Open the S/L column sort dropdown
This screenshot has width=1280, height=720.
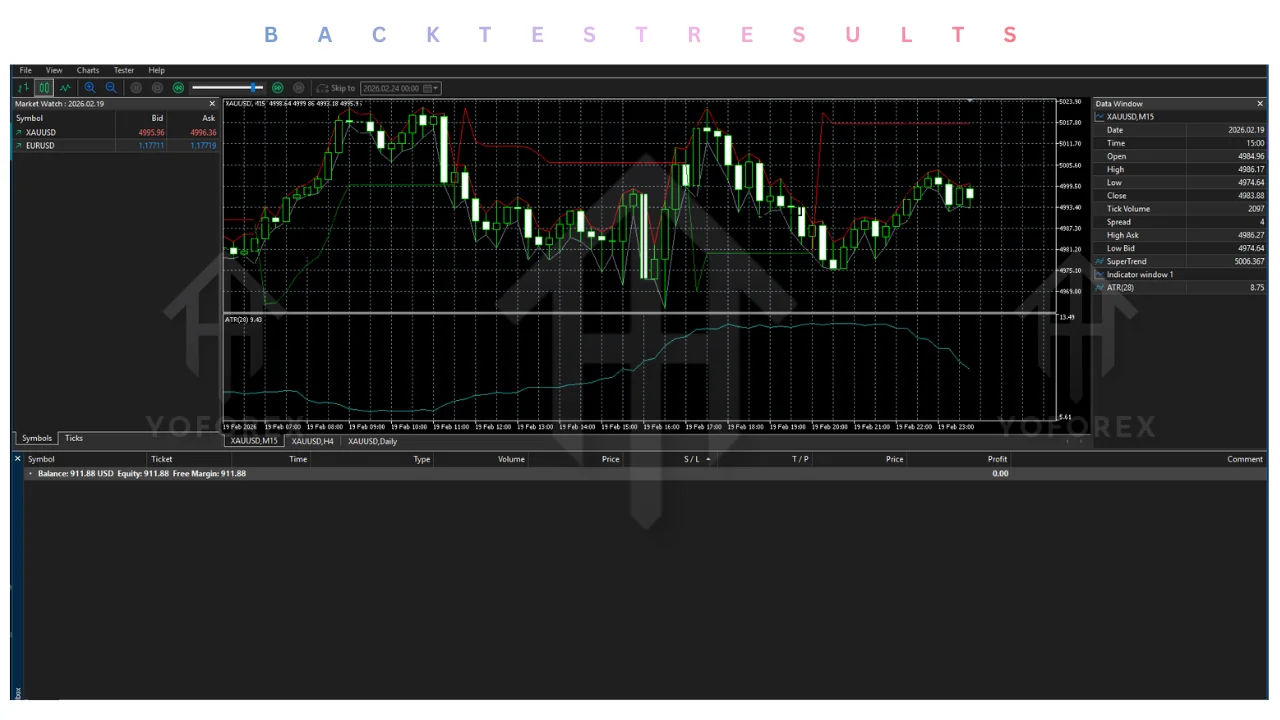(x=708, y=459)
